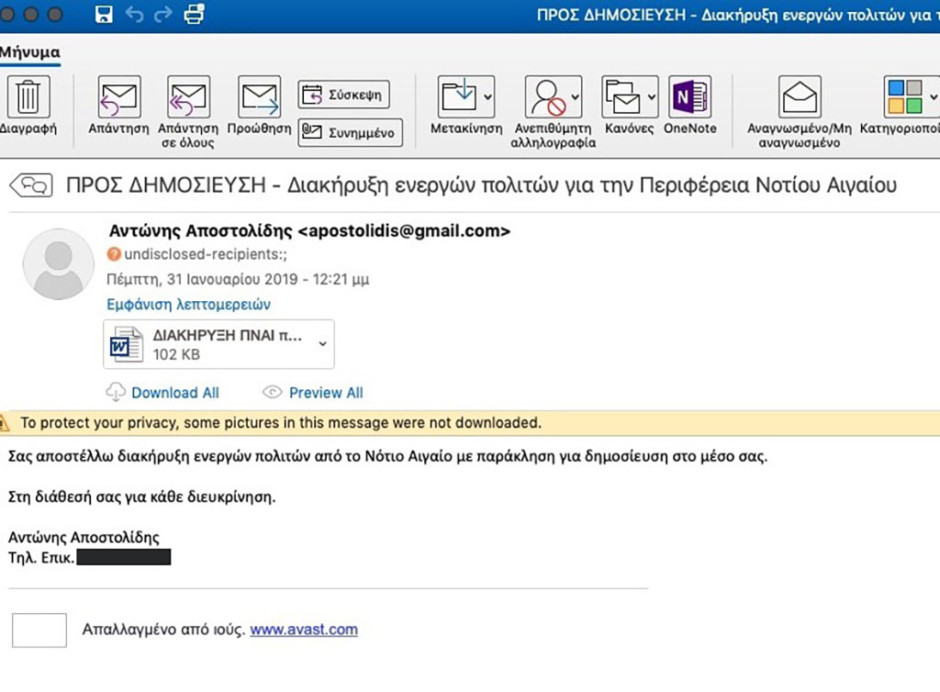The height and width of the screenshot is (692, 940).
Task: Click Απάντηση σε όλους reply-all icon
Action: 189,97
